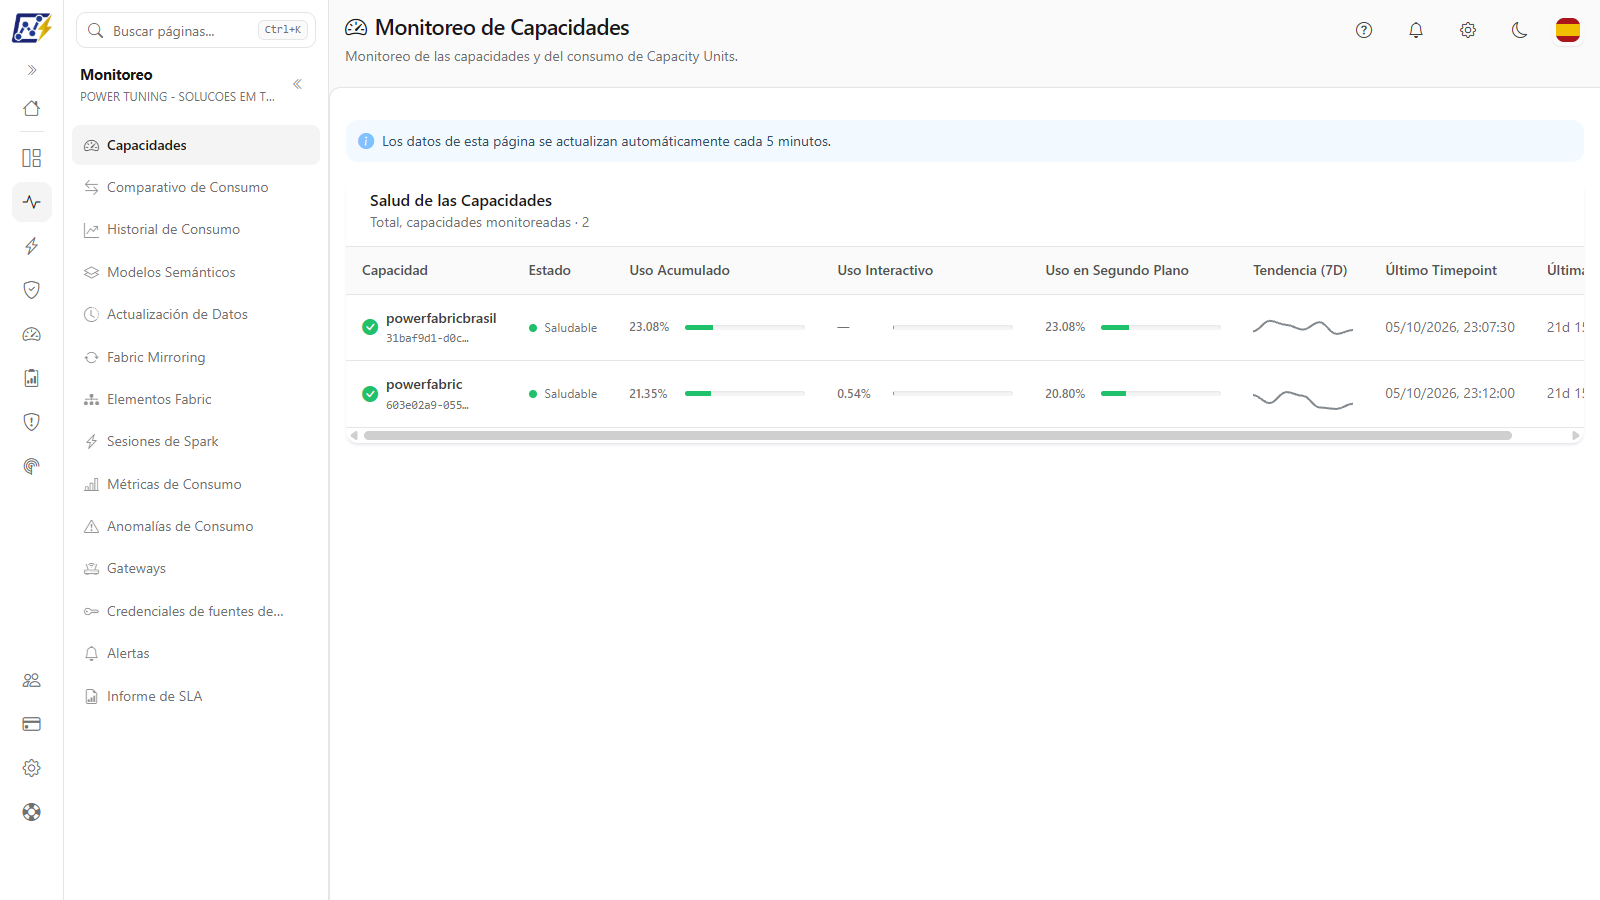
Task: Open the home icon in left rail
Action: tap(32, 108)
